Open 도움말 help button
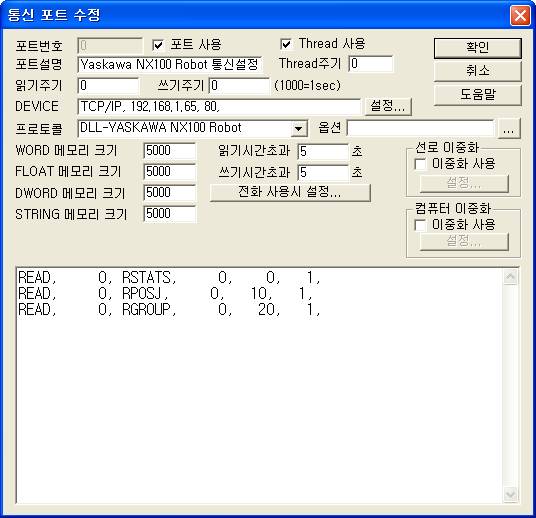The width and height of the screenshot is (536, 518). tap(478, 95)
